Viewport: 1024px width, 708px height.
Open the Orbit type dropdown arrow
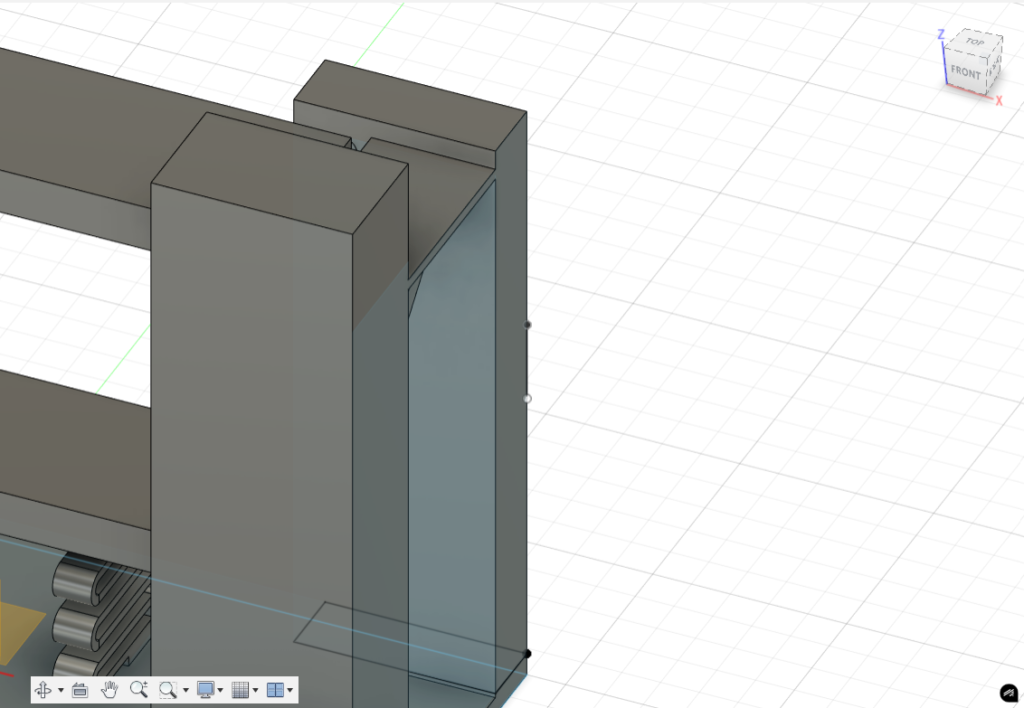tap(61, 690)
